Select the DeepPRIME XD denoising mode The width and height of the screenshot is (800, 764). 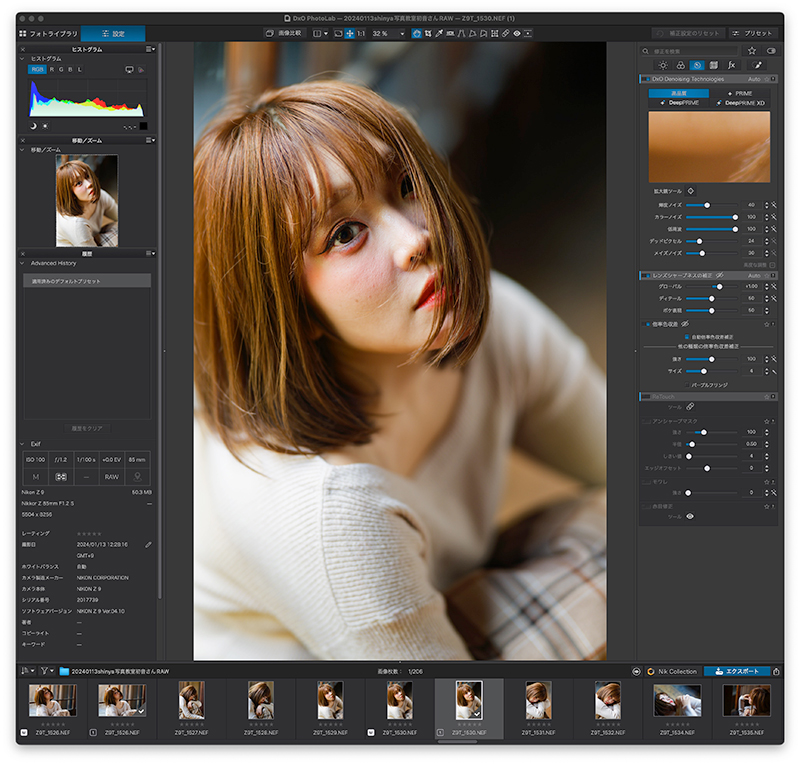tap(740, 102)
